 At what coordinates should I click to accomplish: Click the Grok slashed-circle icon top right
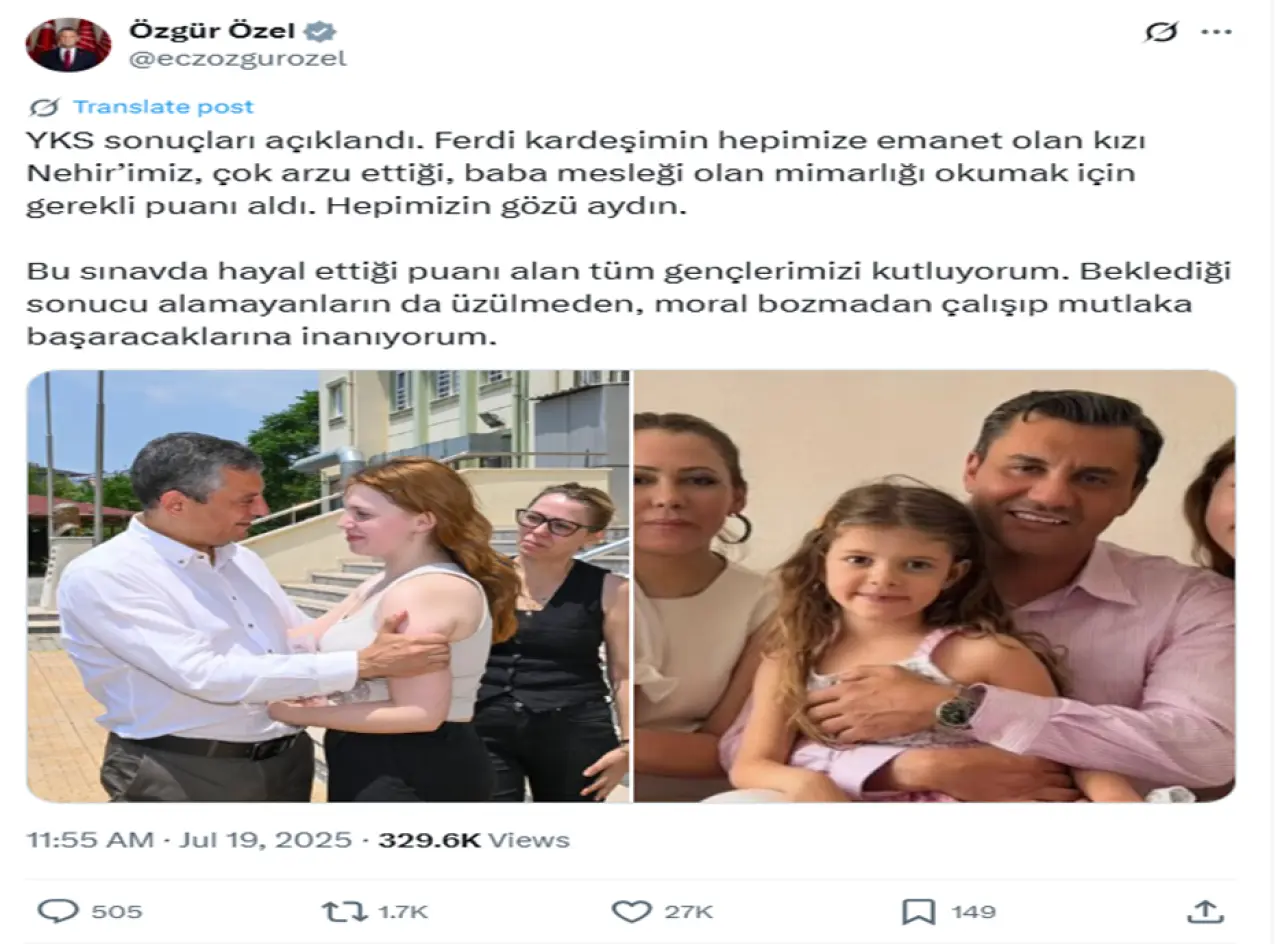[x=1161, y=32]
